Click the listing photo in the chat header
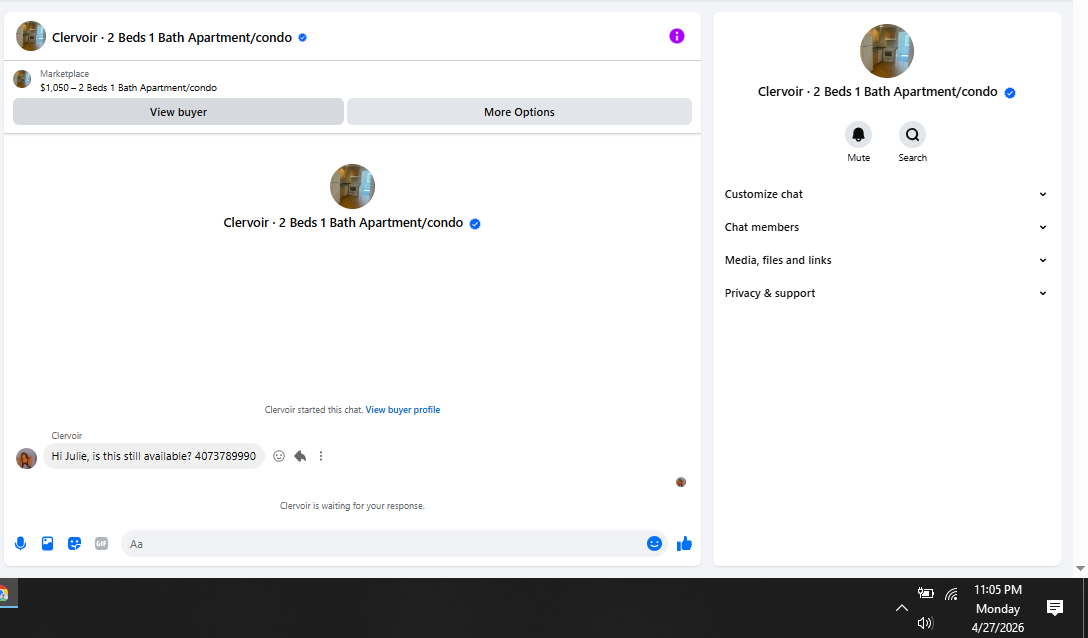1088x638 pixels. coord(31,36)
